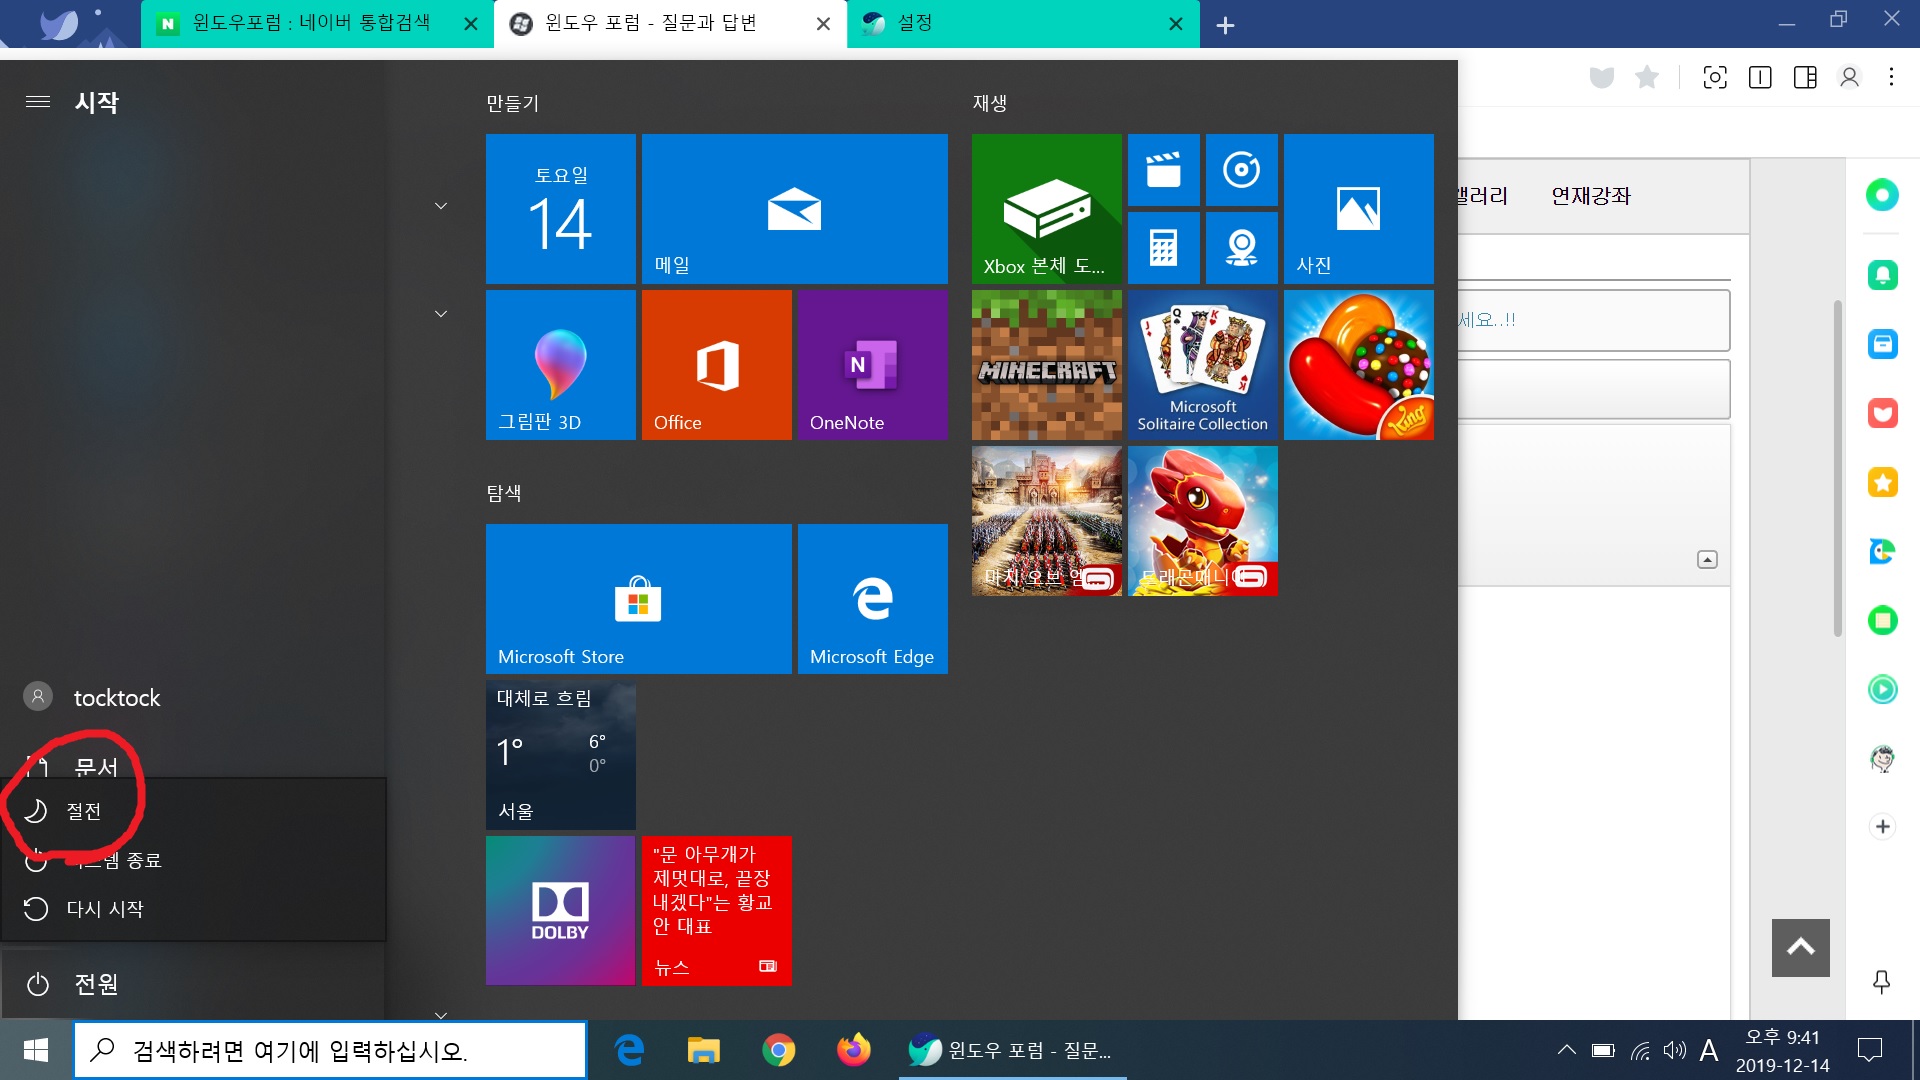Open the Calculator small tile

1163,248
